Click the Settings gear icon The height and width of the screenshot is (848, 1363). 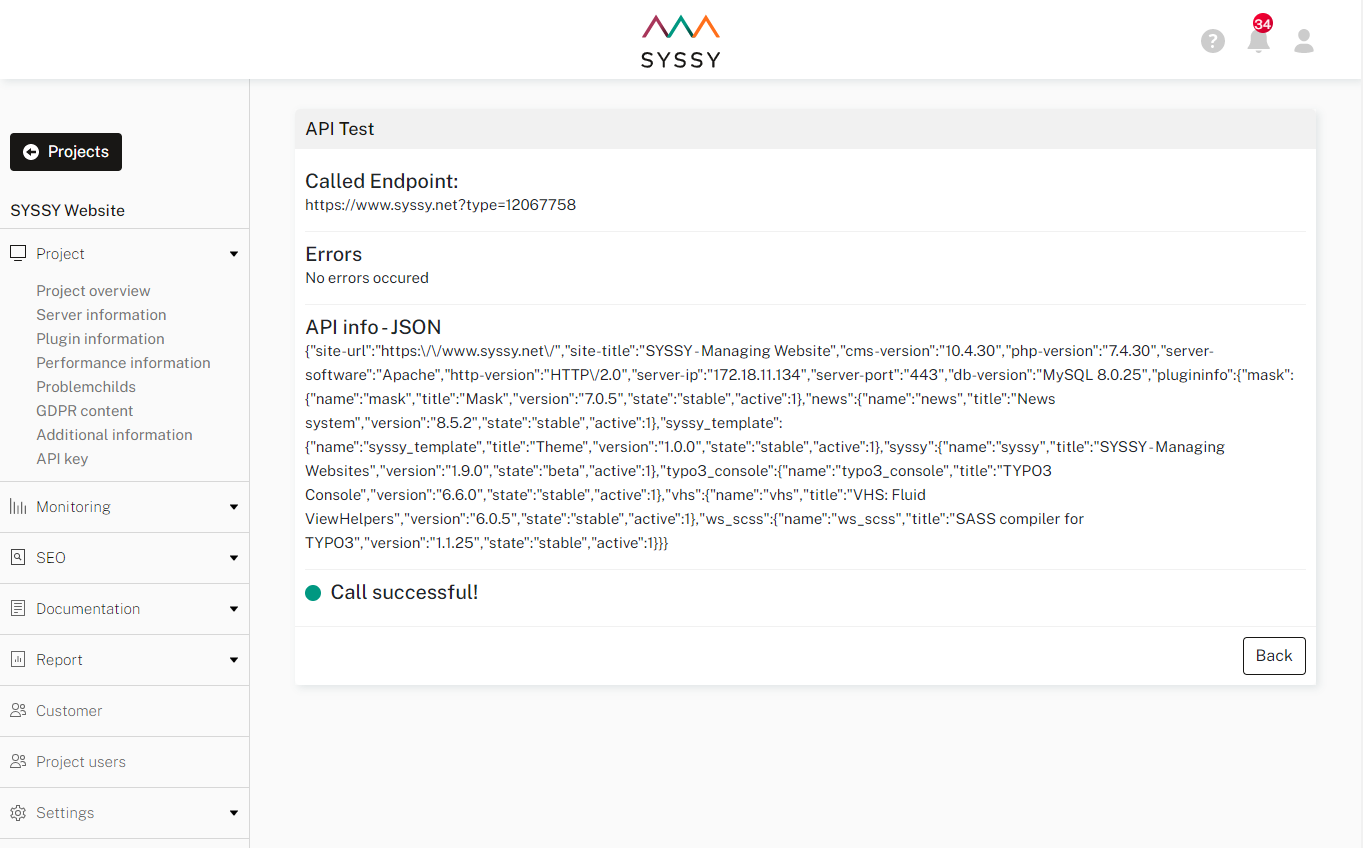click(17, 812)
